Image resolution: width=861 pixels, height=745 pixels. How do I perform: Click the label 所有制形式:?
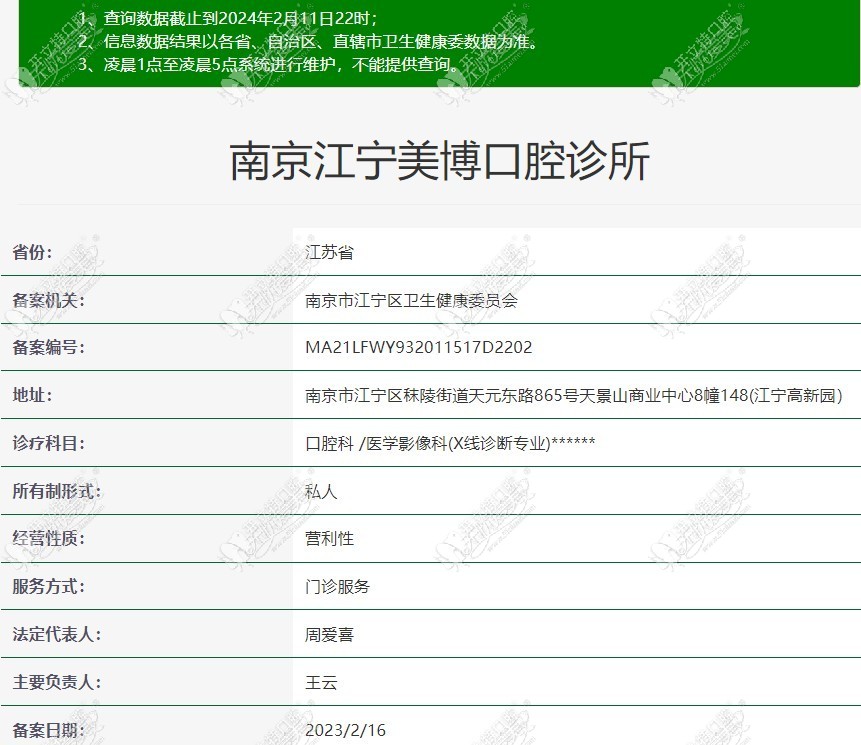point(57,491)
